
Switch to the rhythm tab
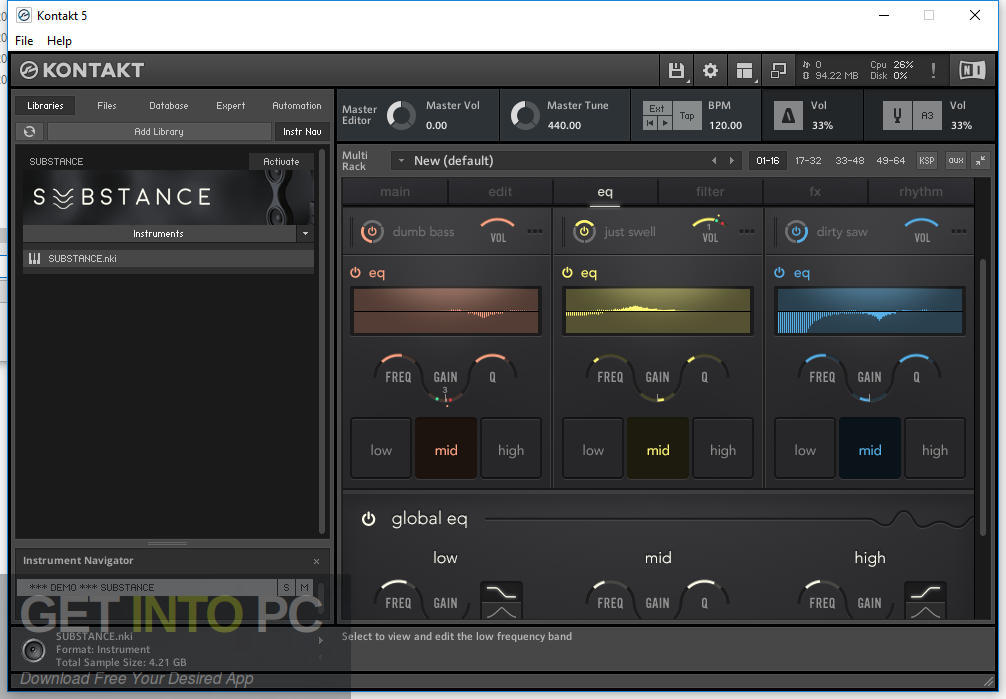point(921,192)
